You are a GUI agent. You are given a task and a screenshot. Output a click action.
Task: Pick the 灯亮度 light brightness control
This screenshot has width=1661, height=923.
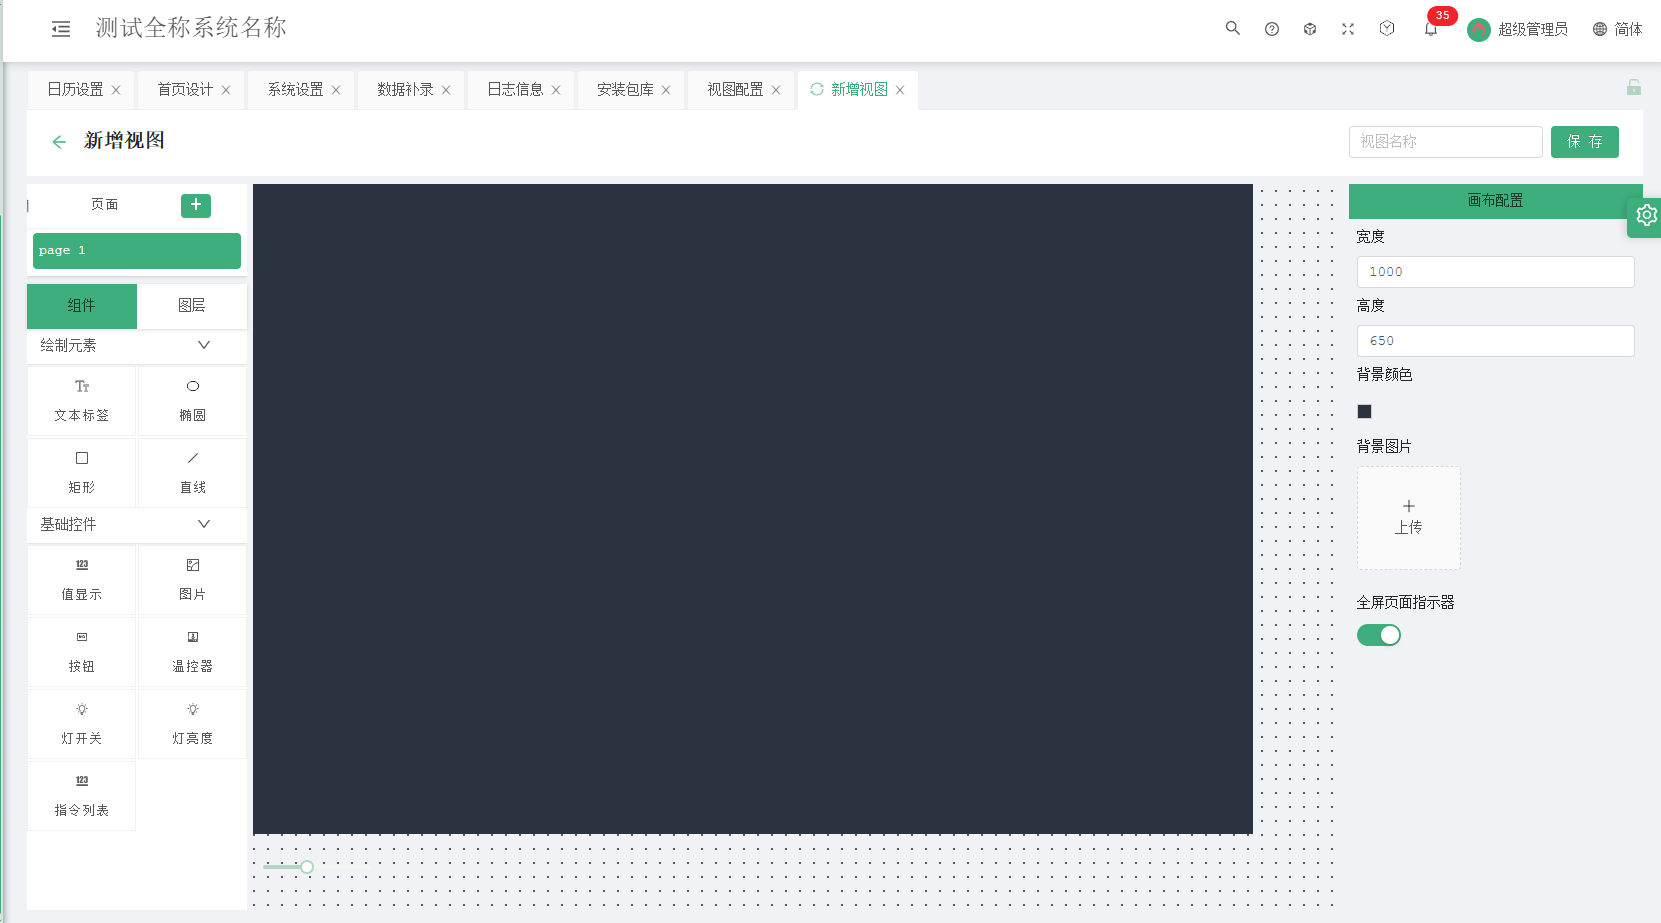(x=193, y=724)
